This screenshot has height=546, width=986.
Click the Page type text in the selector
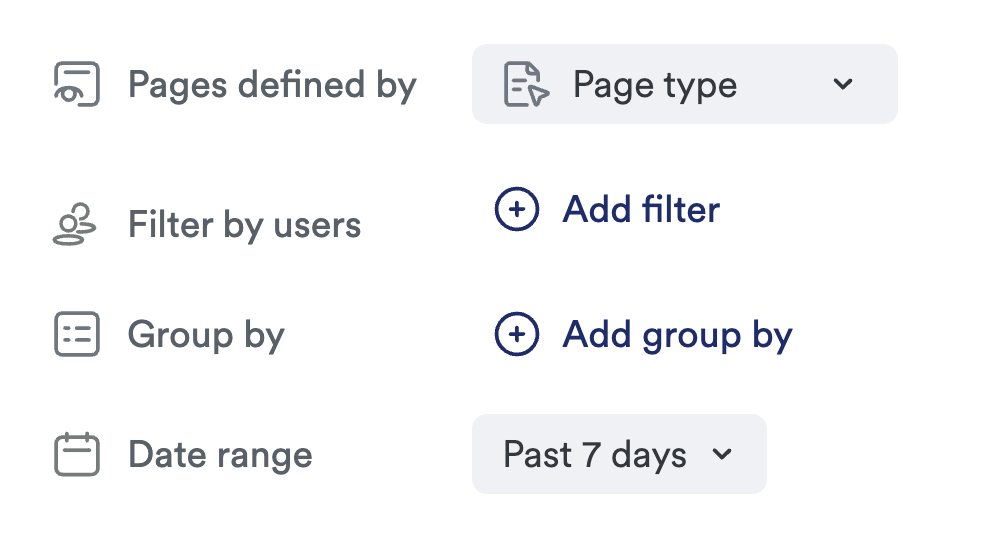[x=655, y=85]
